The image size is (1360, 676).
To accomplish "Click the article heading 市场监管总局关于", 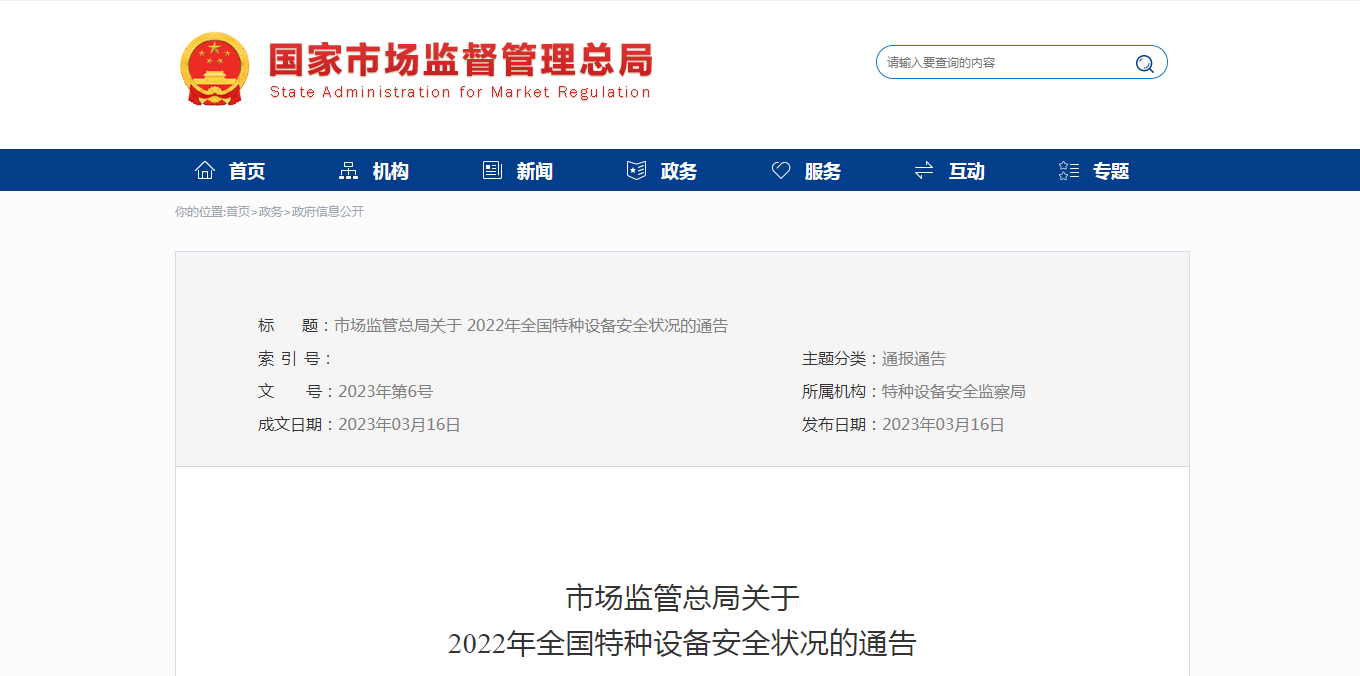I will click(x=683, y=598).
